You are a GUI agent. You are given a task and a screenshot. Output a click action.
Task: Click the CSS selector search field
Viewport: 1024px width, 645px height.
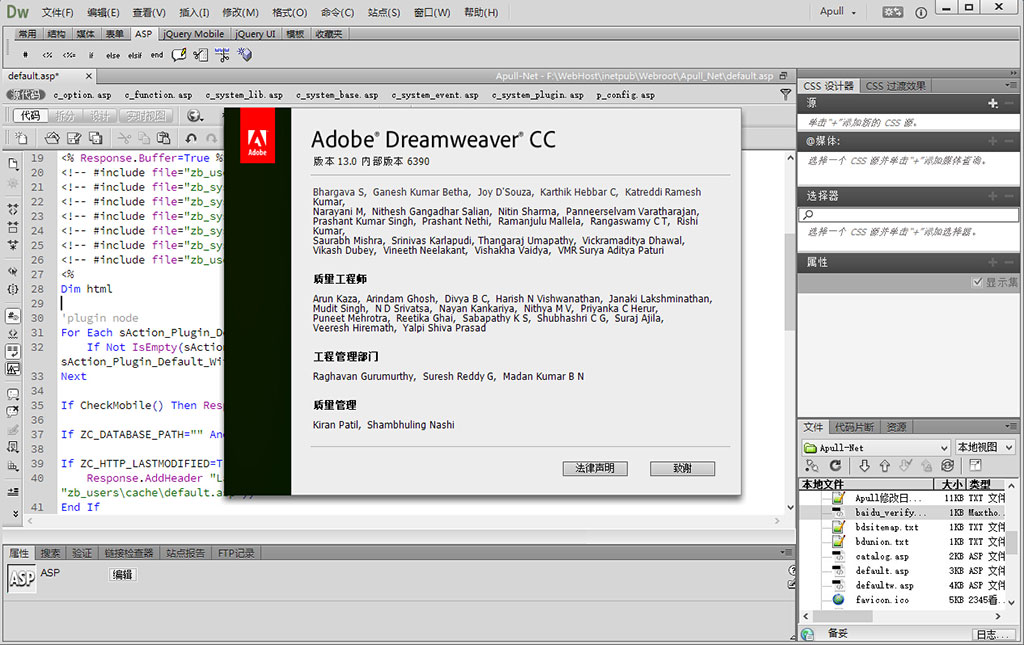click(x=908, y=214)
